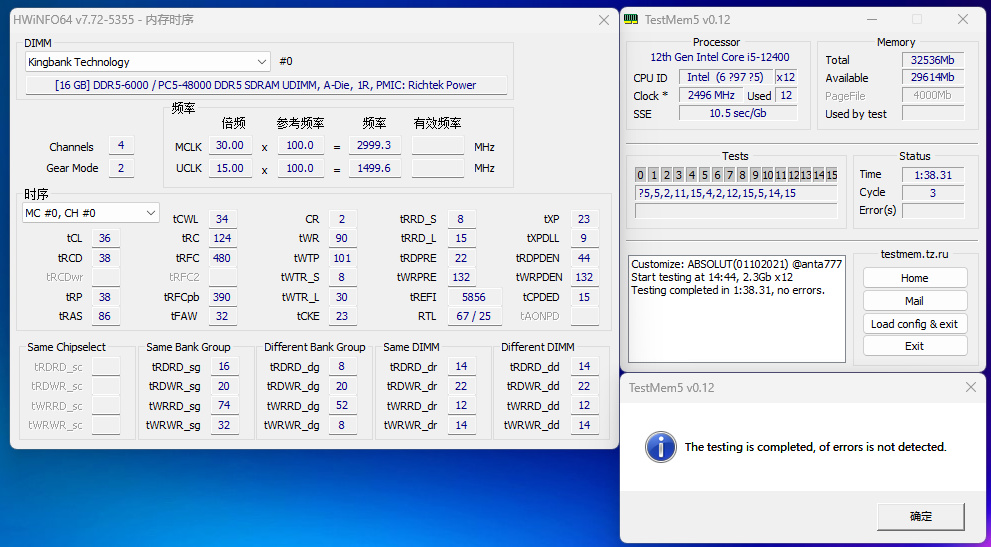Click the MCLK frequency field 2999.3

click(372, 146)
